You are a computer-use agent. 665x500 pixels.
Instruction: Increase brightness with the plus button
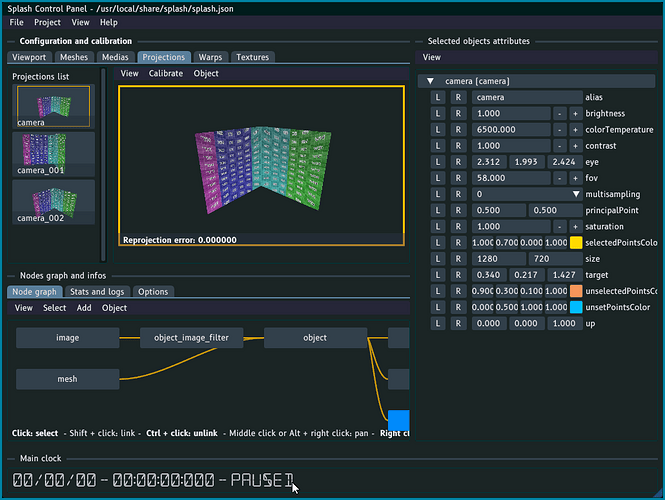click(x=575, y=114)
